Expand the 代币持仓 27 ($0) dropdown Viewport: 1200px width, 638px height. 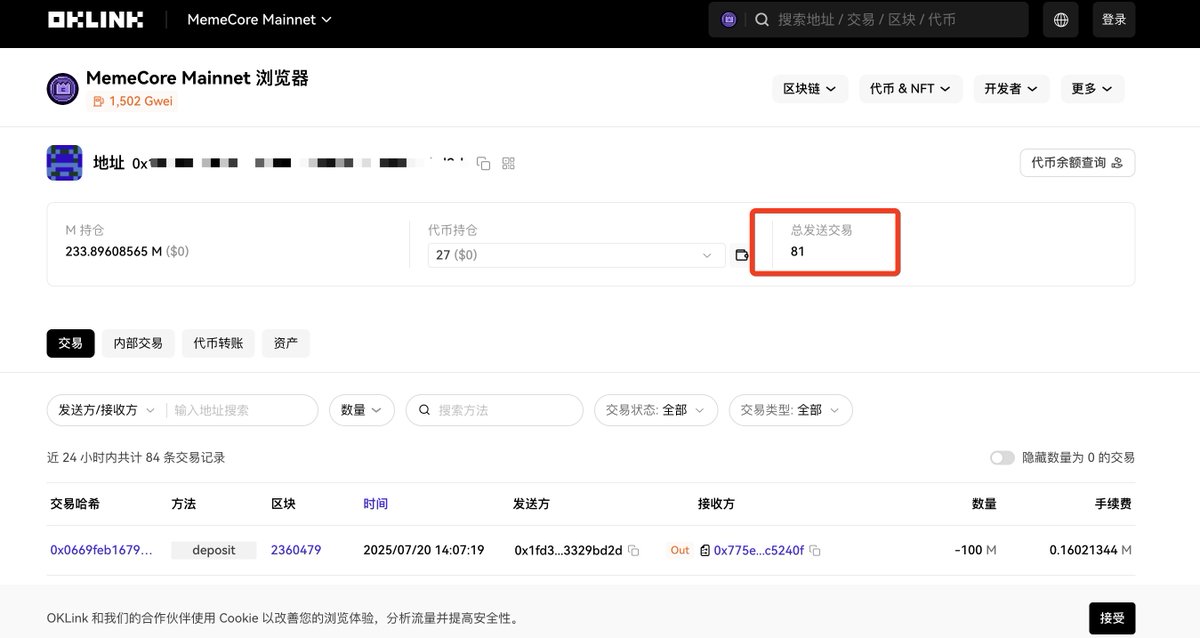point(577,255)
